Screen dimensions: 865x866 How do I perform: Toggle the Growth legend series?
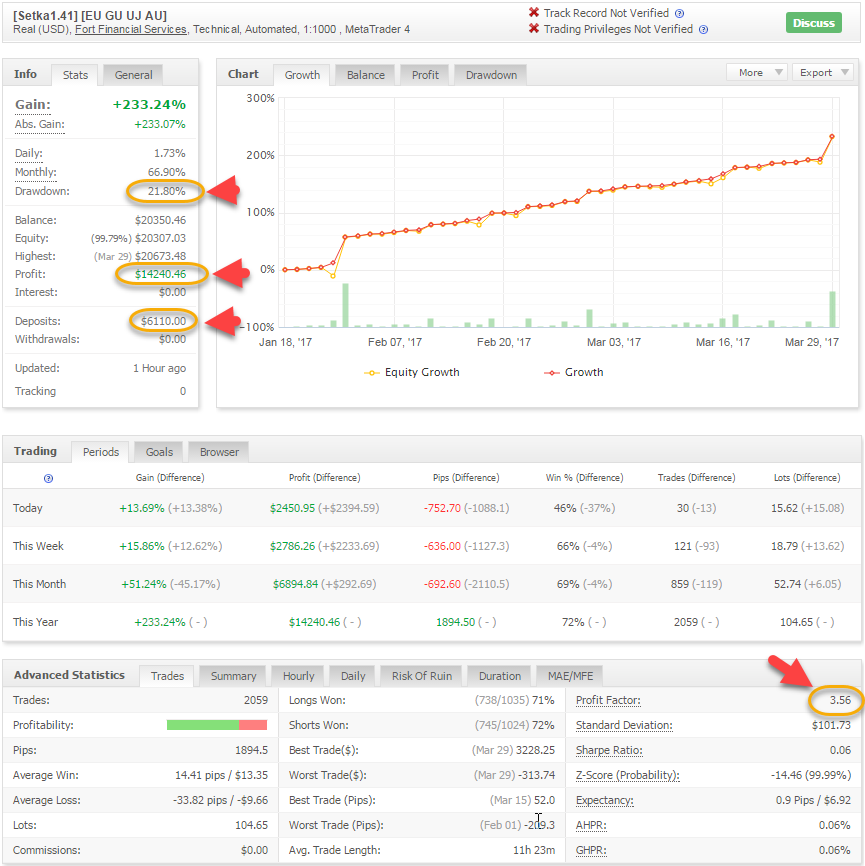pyautogui.click(x=574, y=372)
